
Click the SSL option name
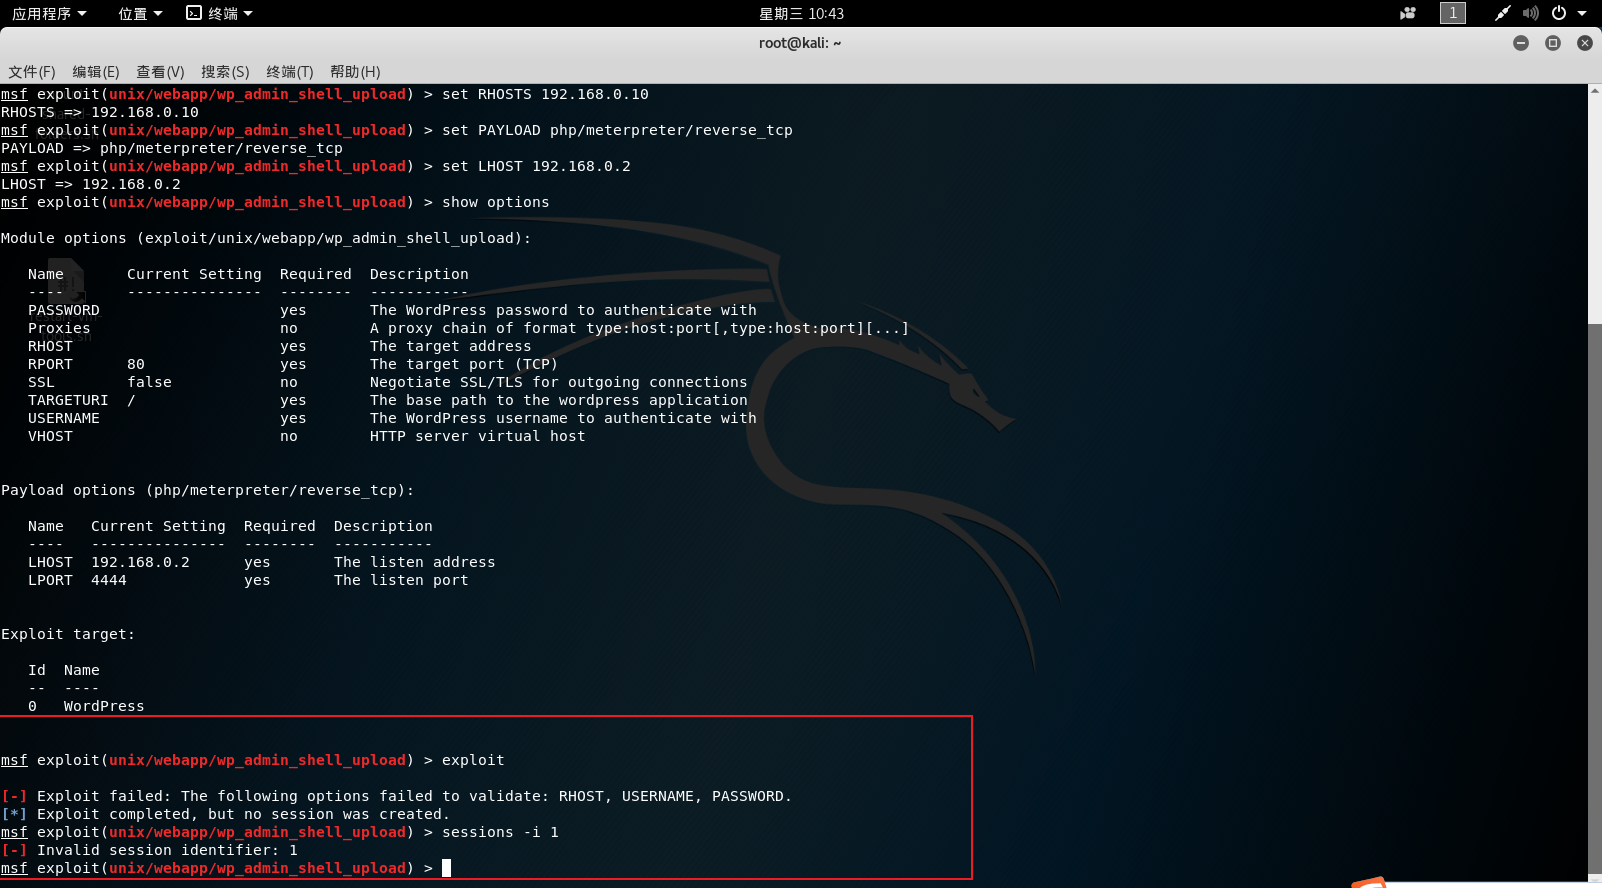click(x=41, y=382)
